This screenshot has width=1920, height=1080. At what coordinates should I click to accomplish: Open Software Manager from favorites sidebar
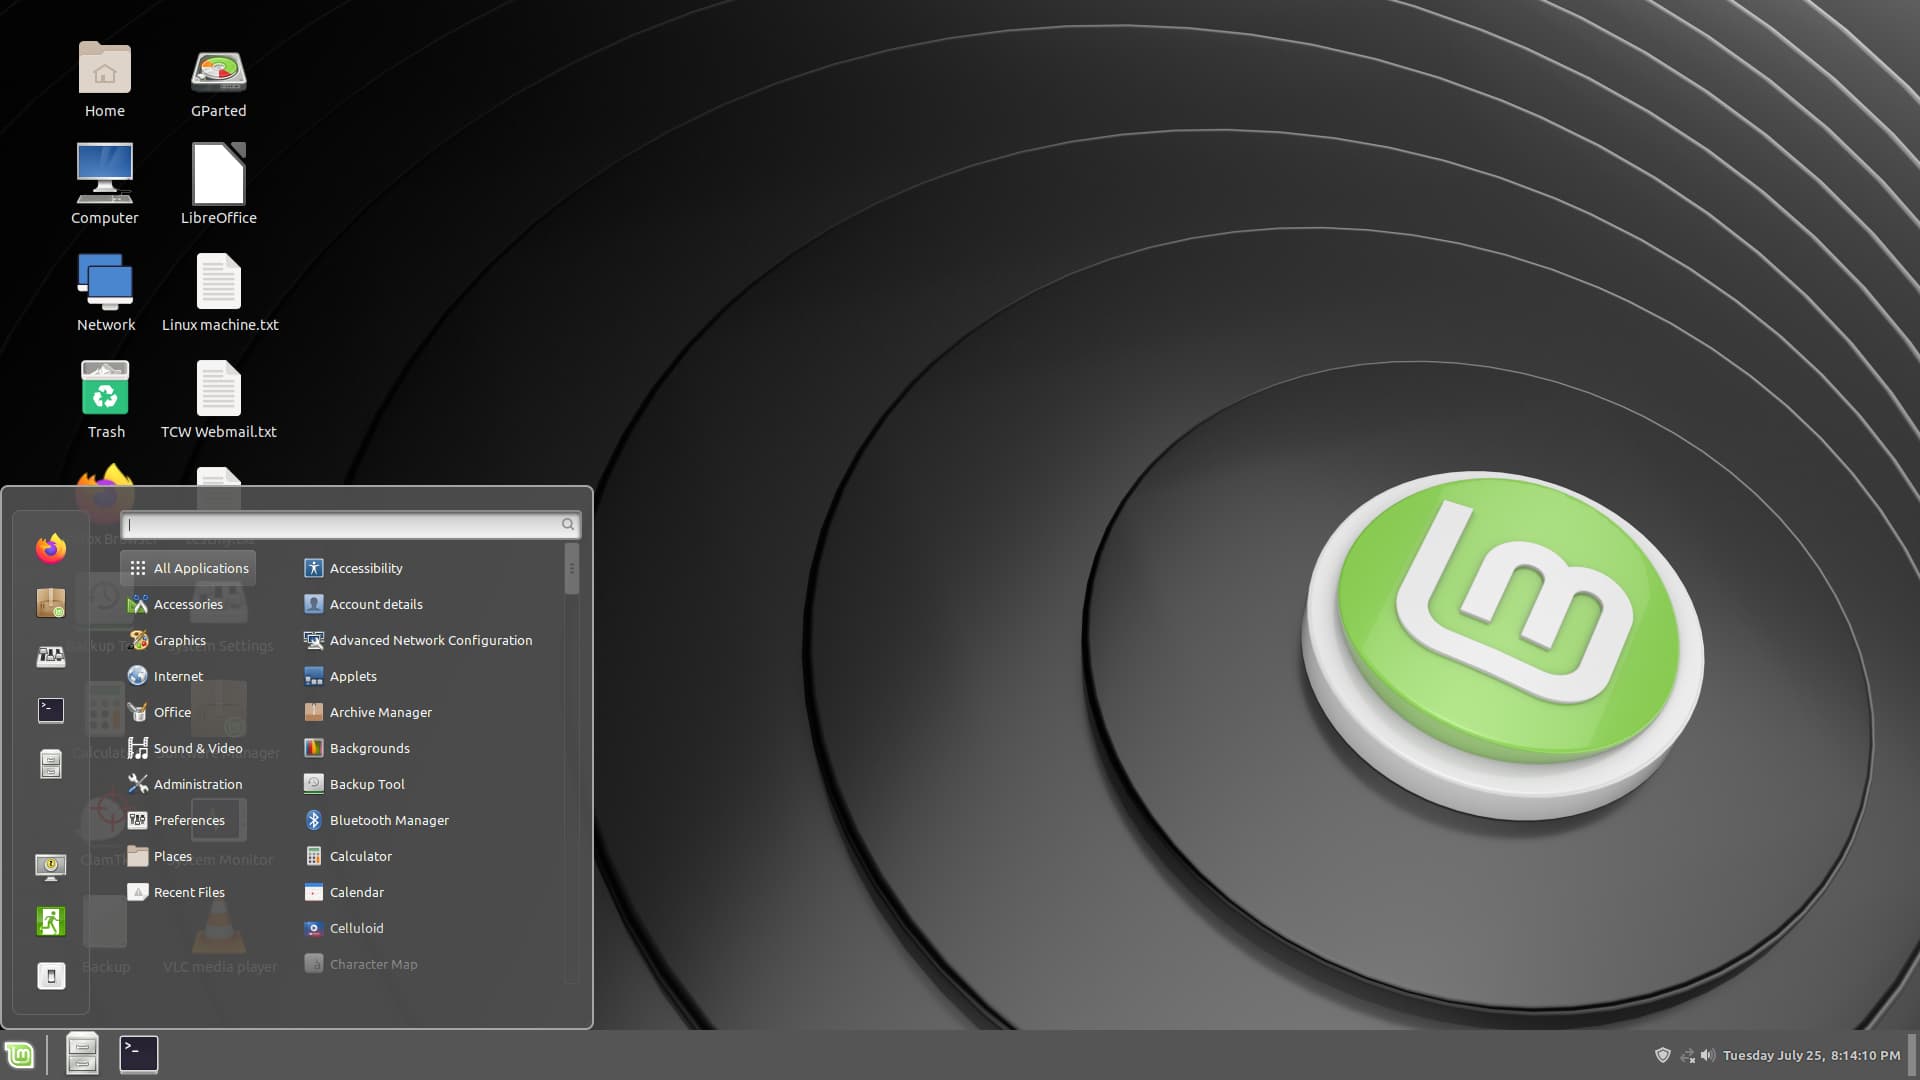[x=51, y=603]
